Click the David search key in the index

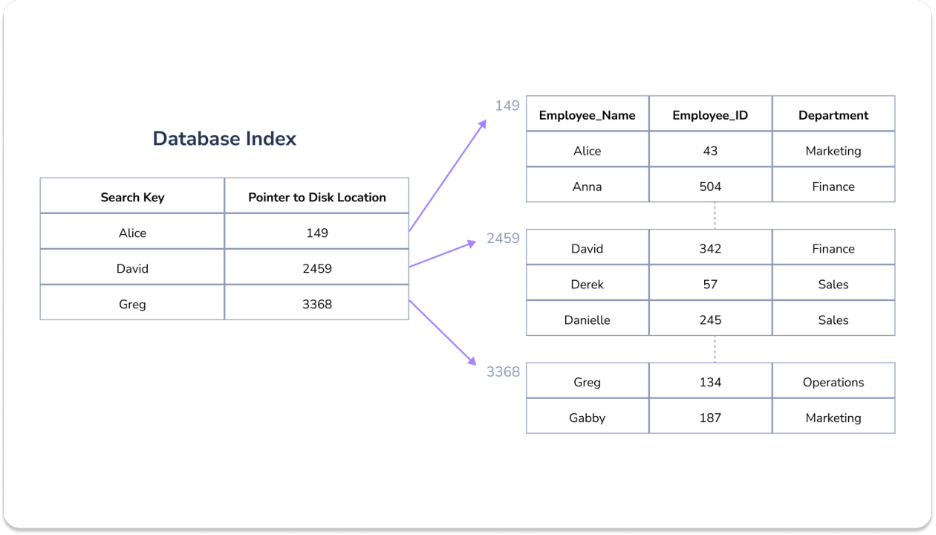coord(132,269)
